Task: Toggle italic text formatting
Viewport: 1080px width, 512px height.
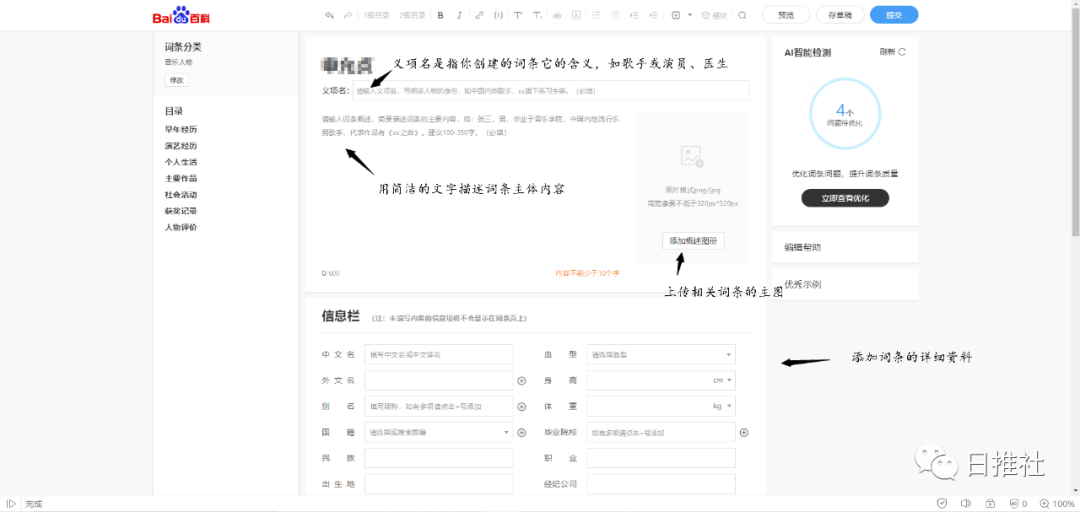Action: (459, 15)
